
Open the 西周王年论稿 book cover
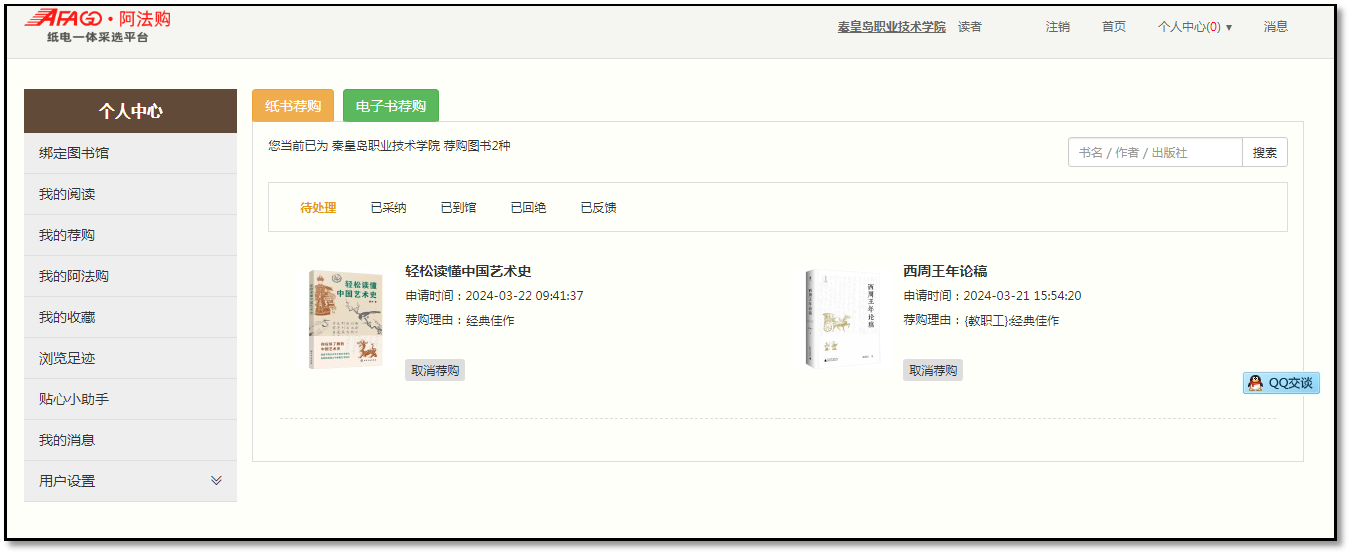(842, 318)
